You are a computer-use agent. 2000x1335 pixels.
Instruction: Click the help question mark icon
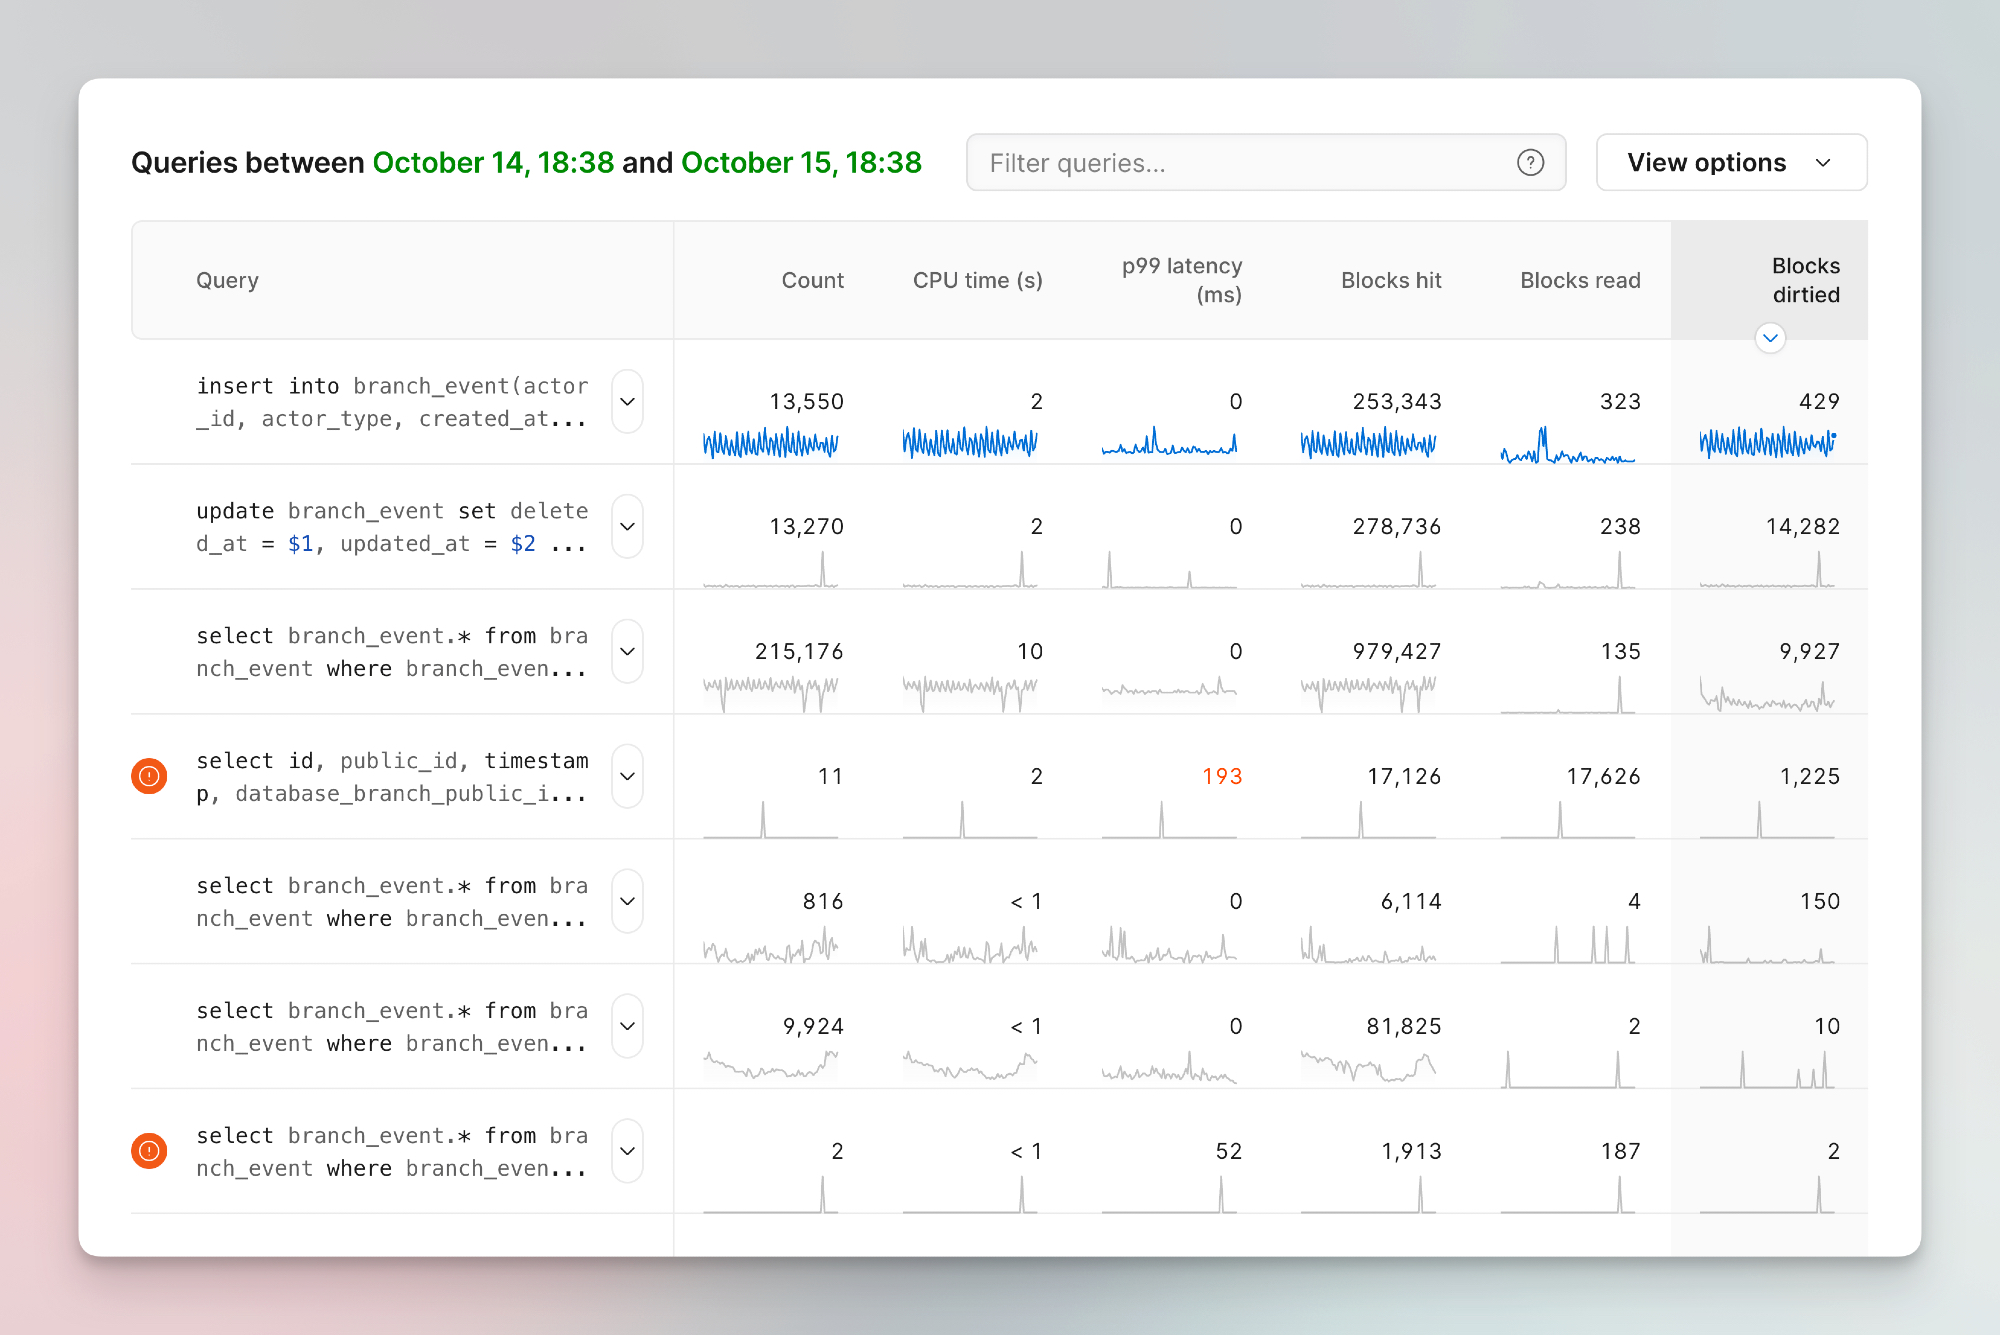(x=1530, y=163)
